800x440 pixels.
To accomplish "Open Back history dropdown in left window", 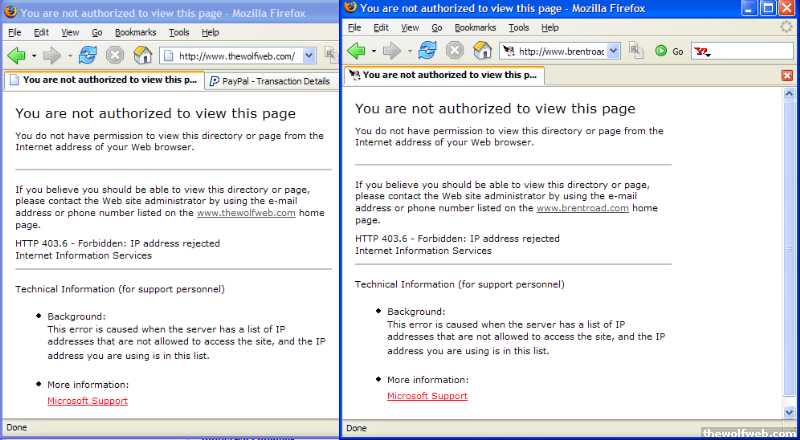I will tap(34, 56).
